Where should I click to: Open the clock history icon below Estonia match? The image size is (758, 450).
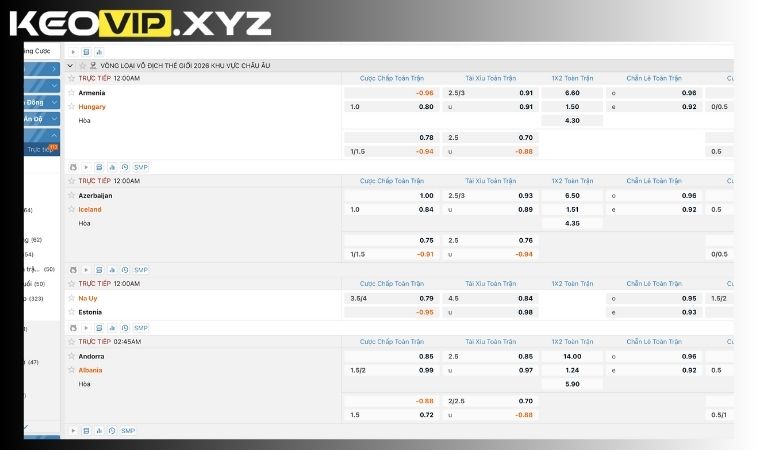pos(122,328)
